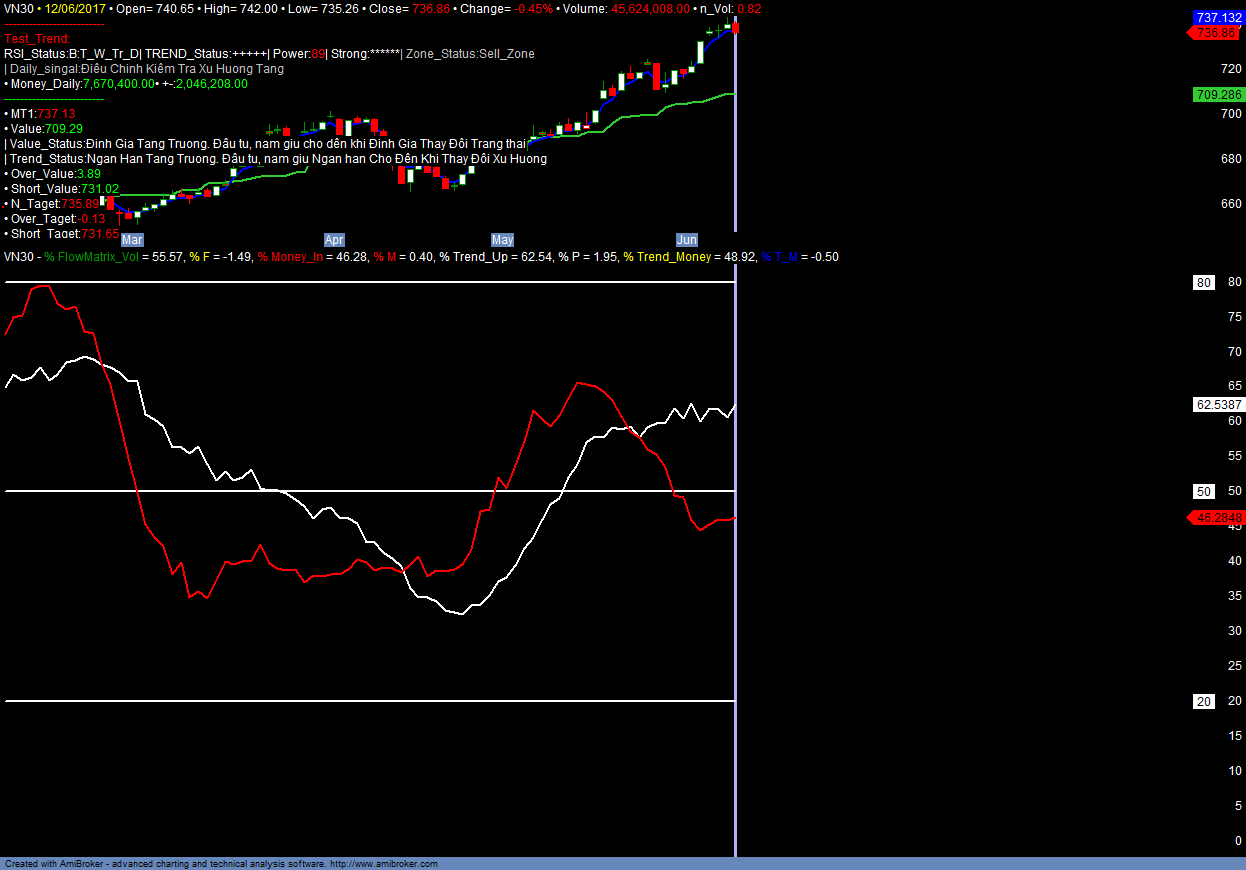
Task: Click the 20 level label box
Action: tap(1204, 701)
